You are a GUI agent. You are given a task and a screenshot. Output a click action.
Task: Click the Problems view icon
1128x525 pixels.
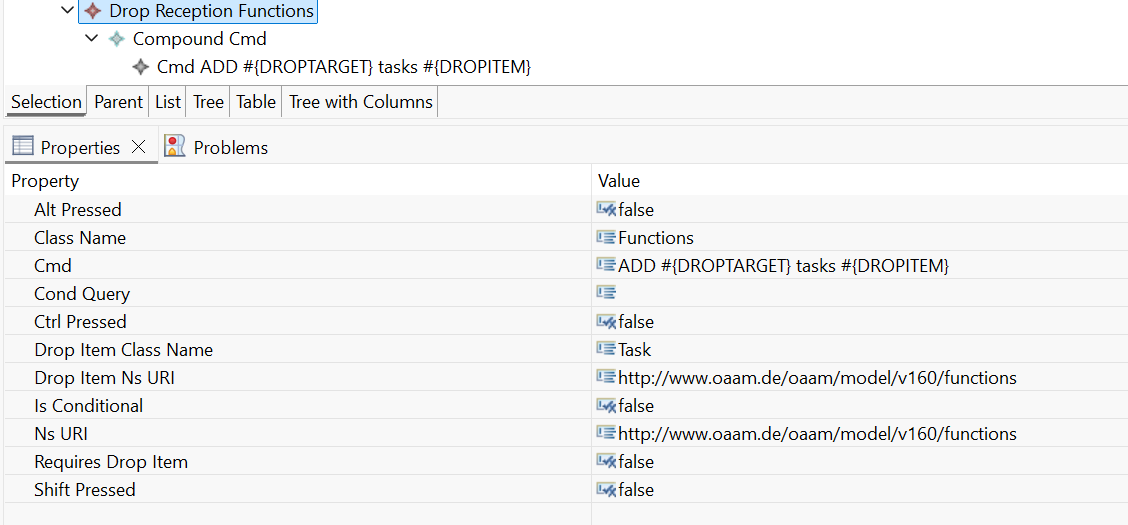point(175,147)
